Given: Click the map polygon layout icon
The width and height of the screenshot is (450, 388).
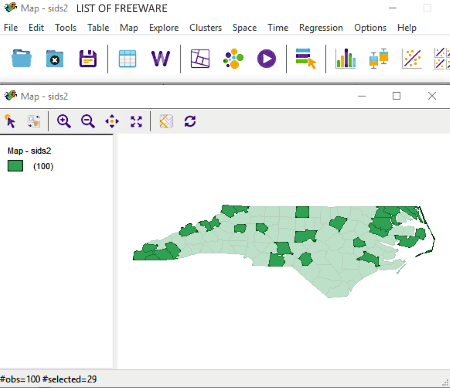Looking at the screenshot, I should click(x=200, y=59).
